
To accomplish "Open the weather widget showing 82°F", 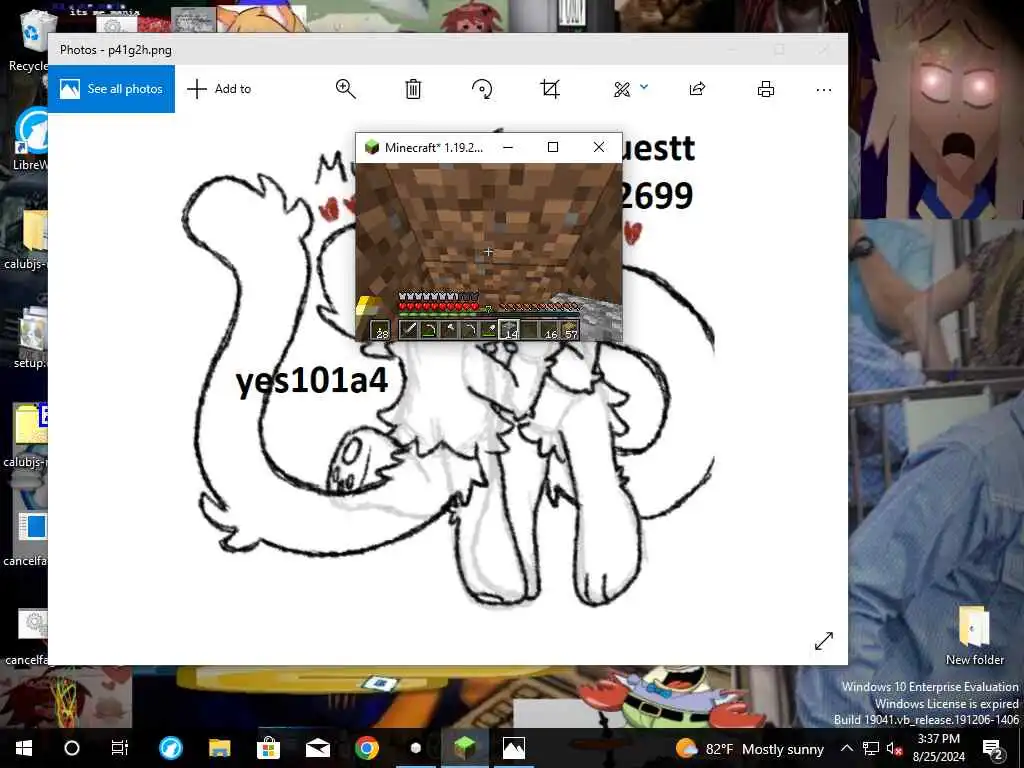I will coord(750,749).
